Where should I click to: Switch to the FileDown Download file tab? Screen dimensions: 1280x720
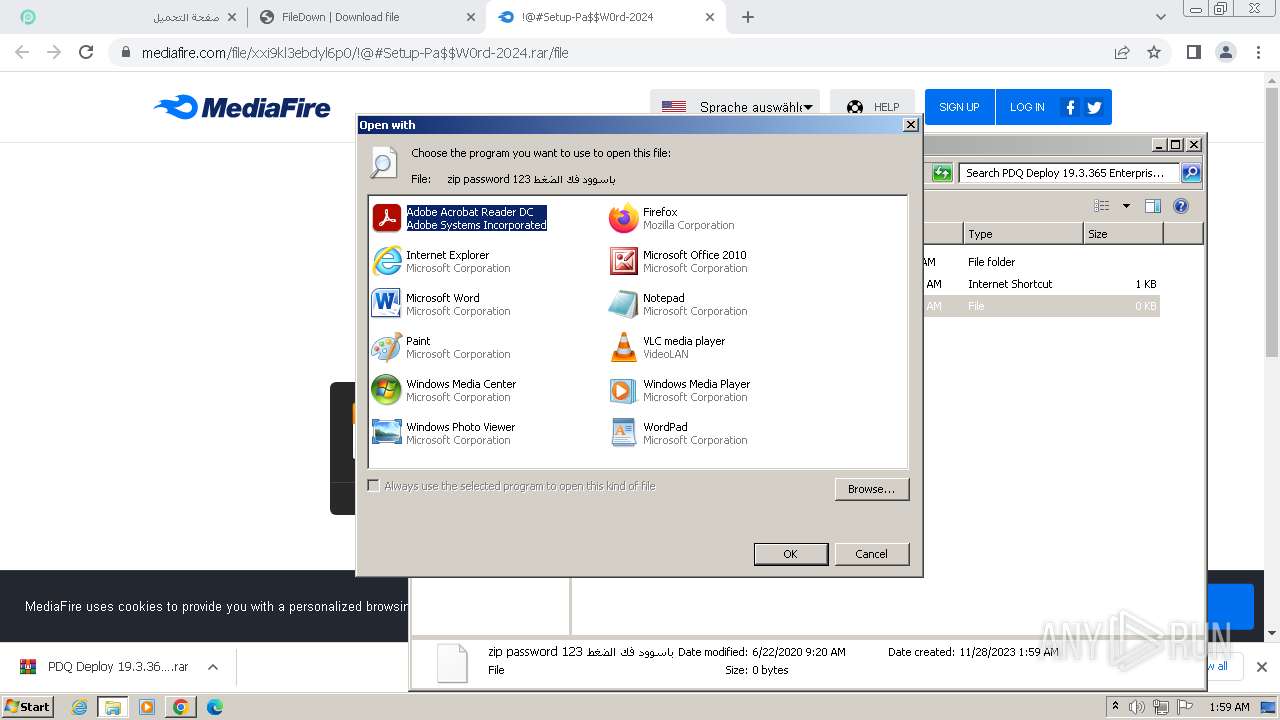tap(367, 17)
